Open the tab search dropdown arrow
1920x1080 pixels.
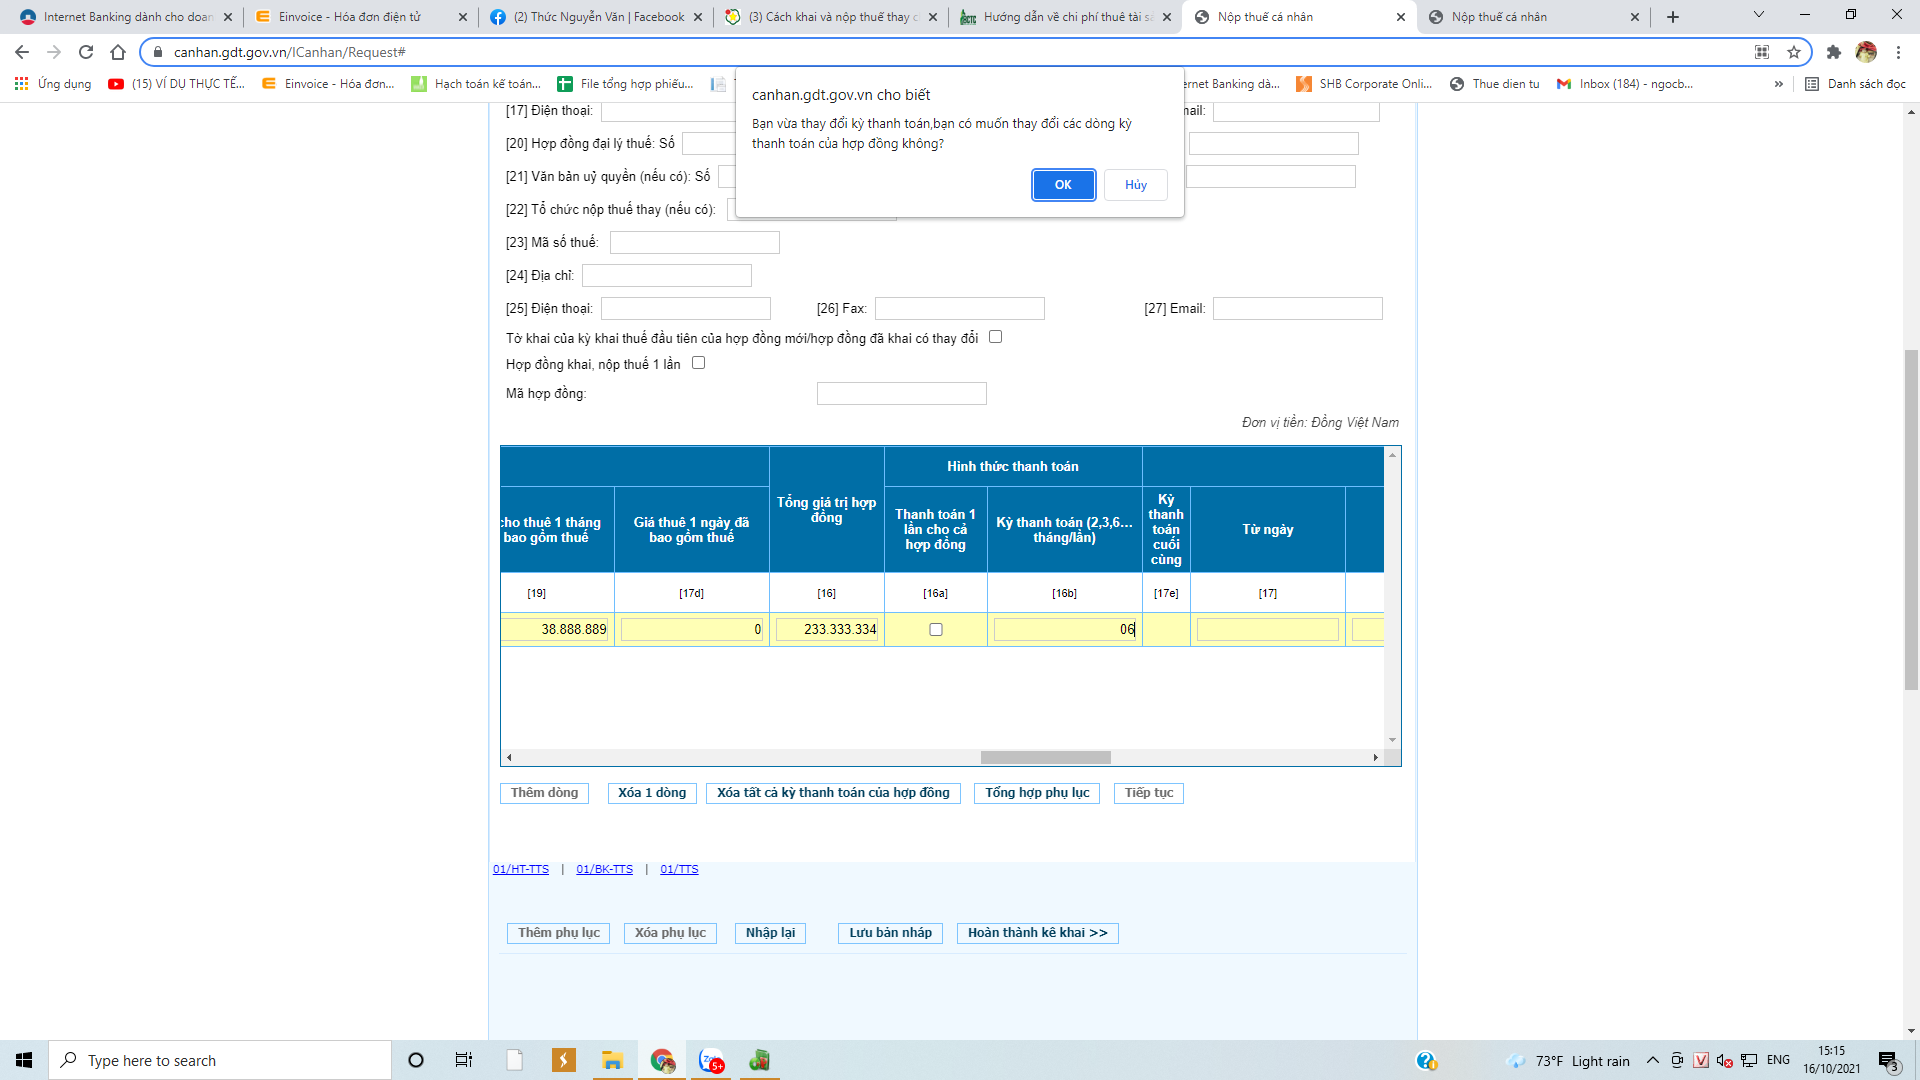point(1758,15)
